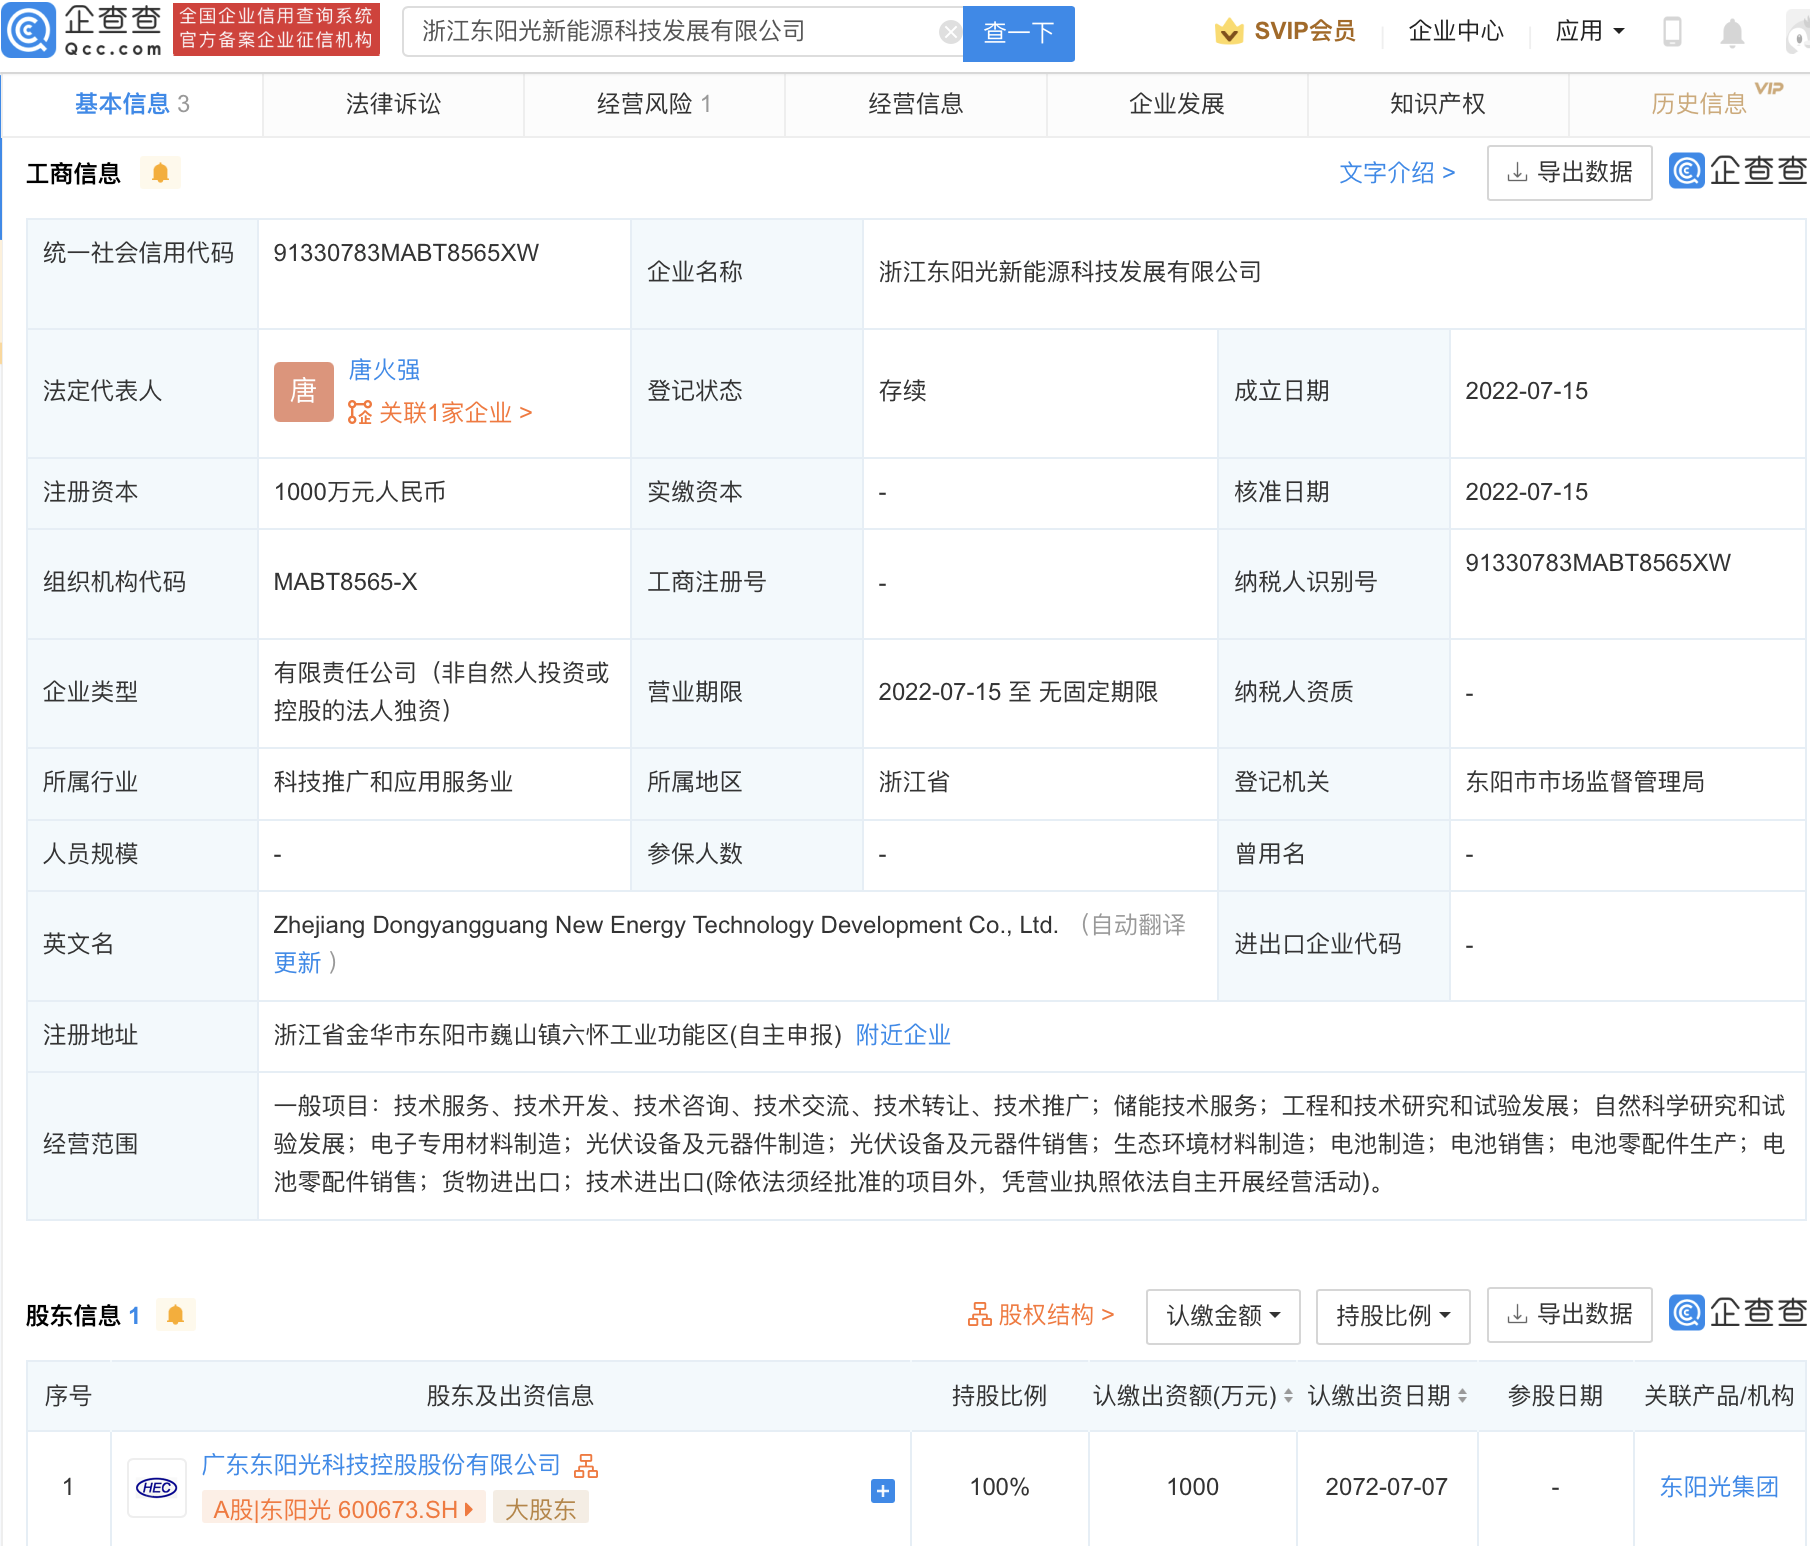Open the mobile phone app icon

1671,32
